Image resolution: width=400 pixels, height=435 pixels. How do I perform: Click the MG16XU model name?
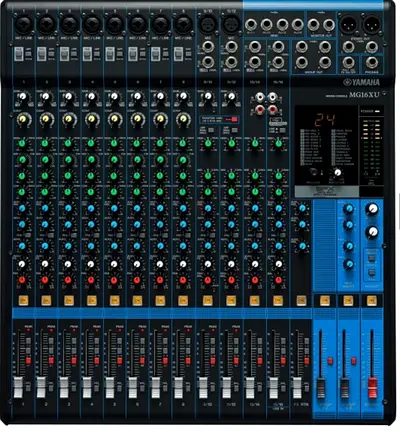[x=364, y=95]
